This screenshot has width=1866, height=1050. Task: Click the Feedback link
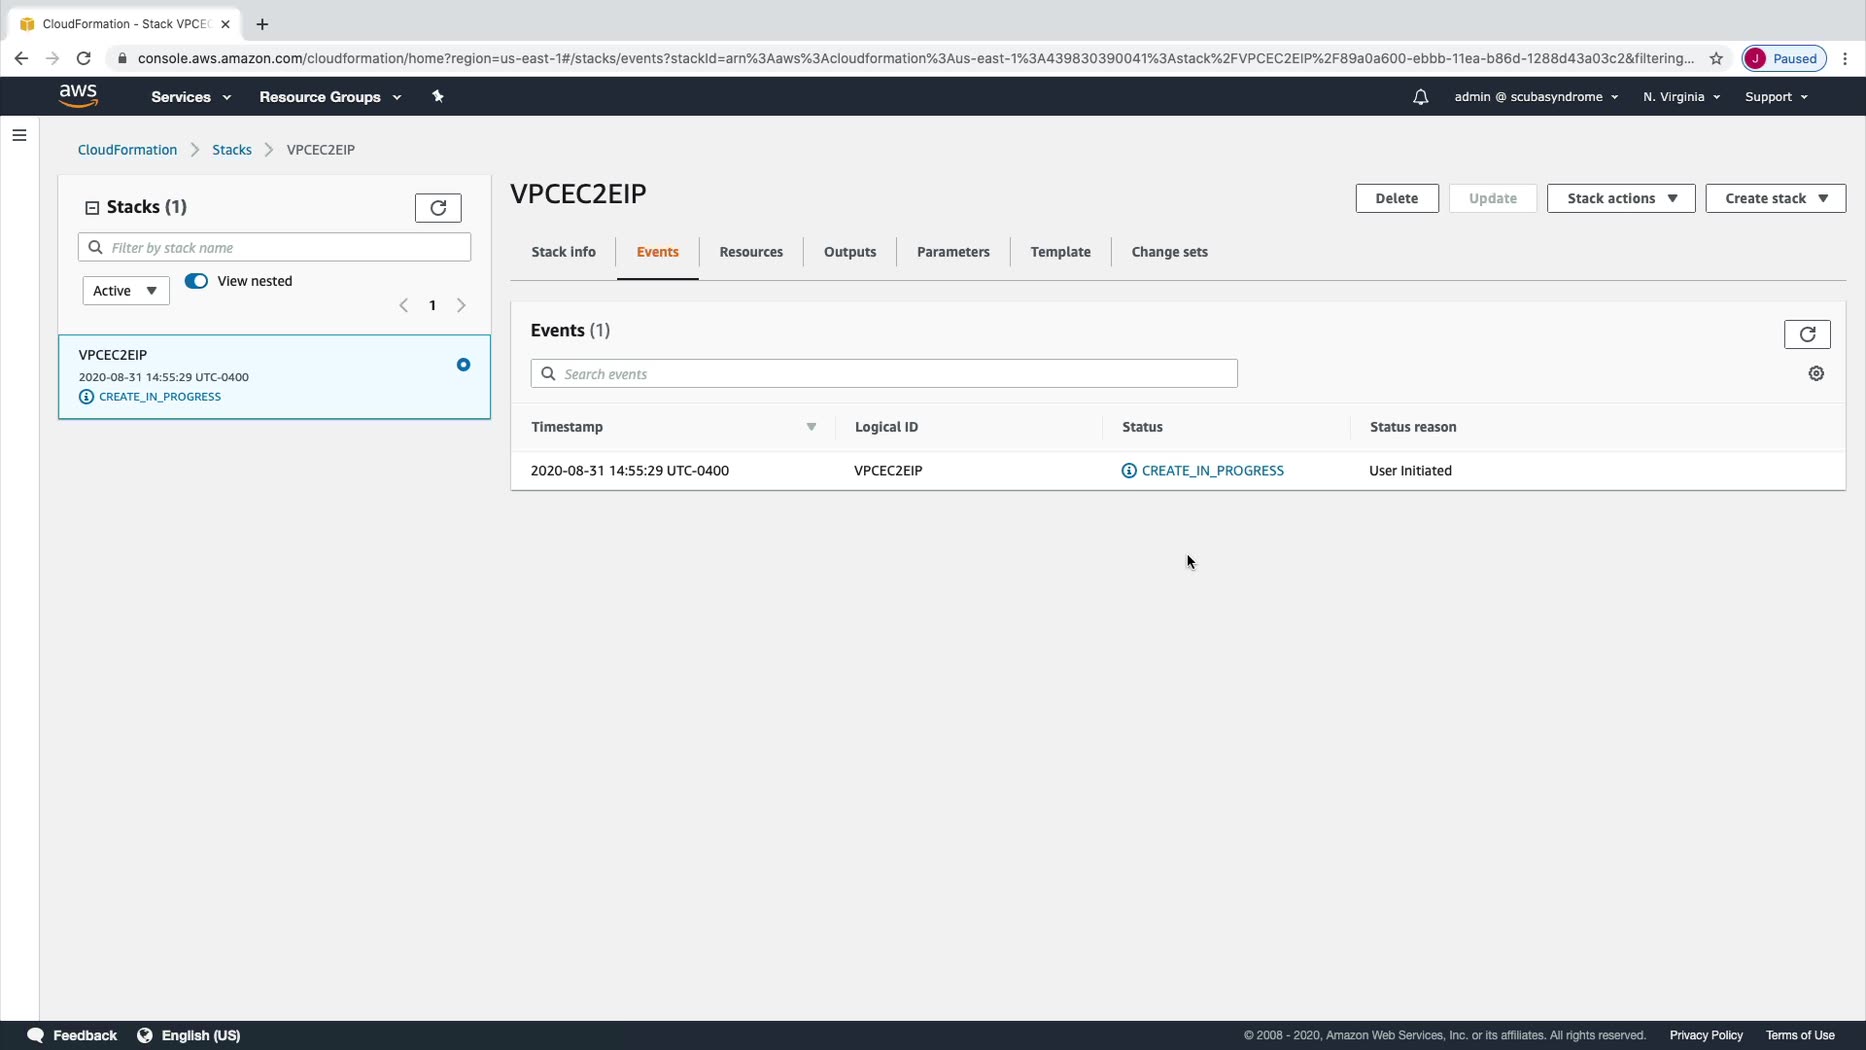coord(85,1035)
